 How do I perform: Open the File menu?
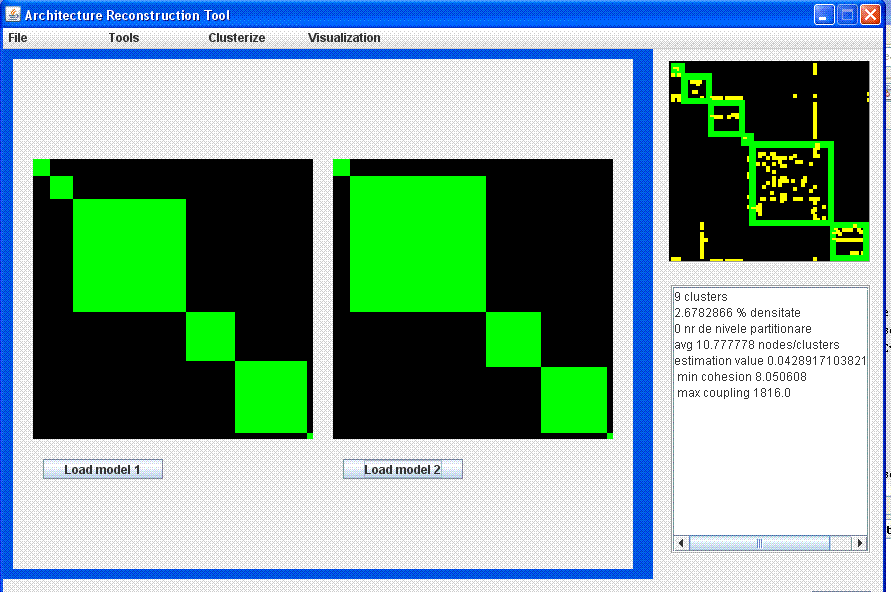(x=18, y=38)
